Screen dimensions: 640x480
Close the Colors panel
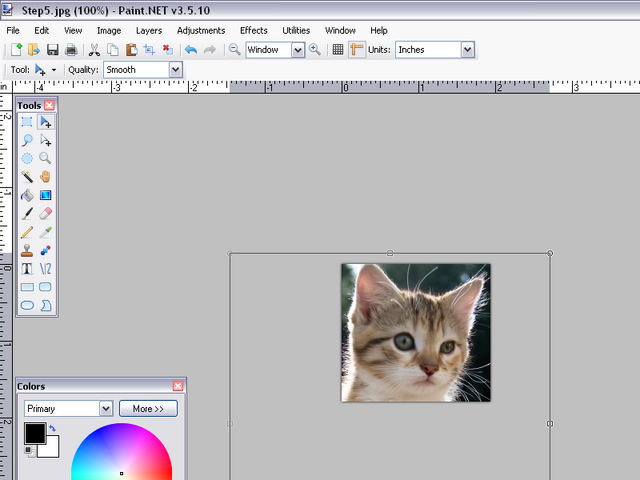click(178, 386)
